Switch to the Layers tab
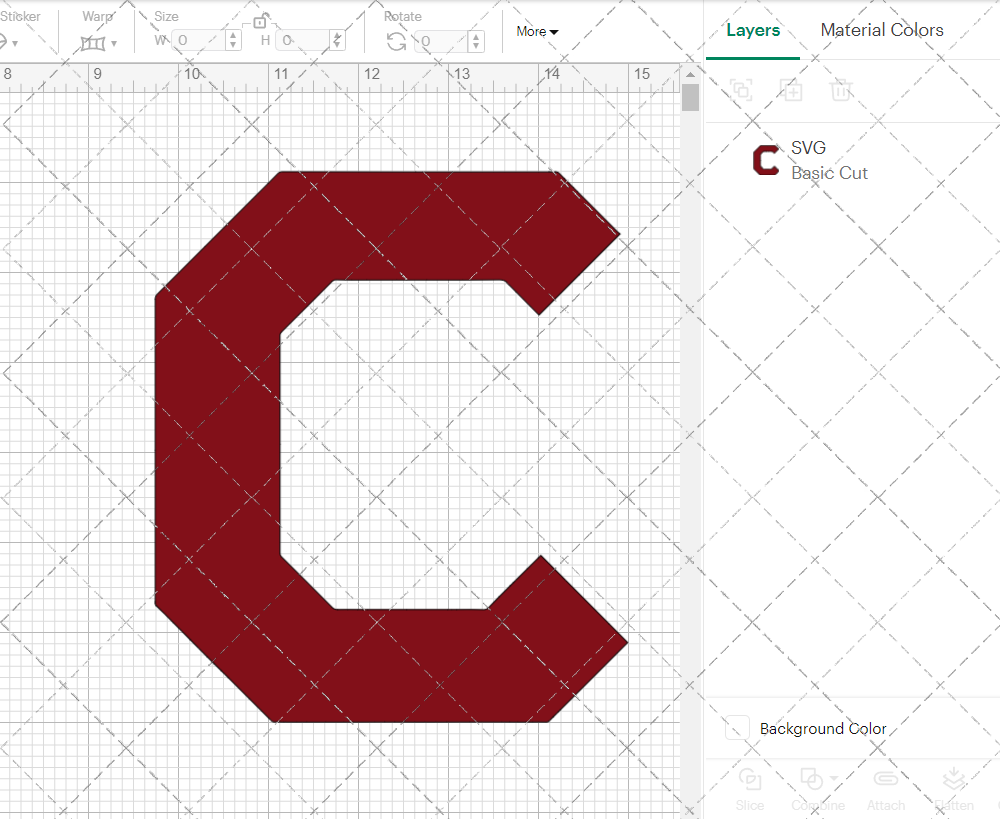 click(x=753, y=30)
